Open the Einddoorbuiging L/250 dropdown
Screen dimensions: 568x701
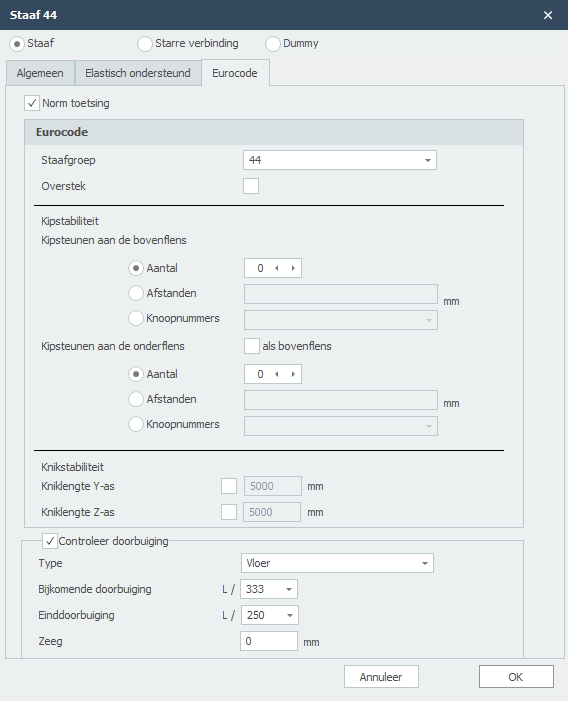coord(270,615)
